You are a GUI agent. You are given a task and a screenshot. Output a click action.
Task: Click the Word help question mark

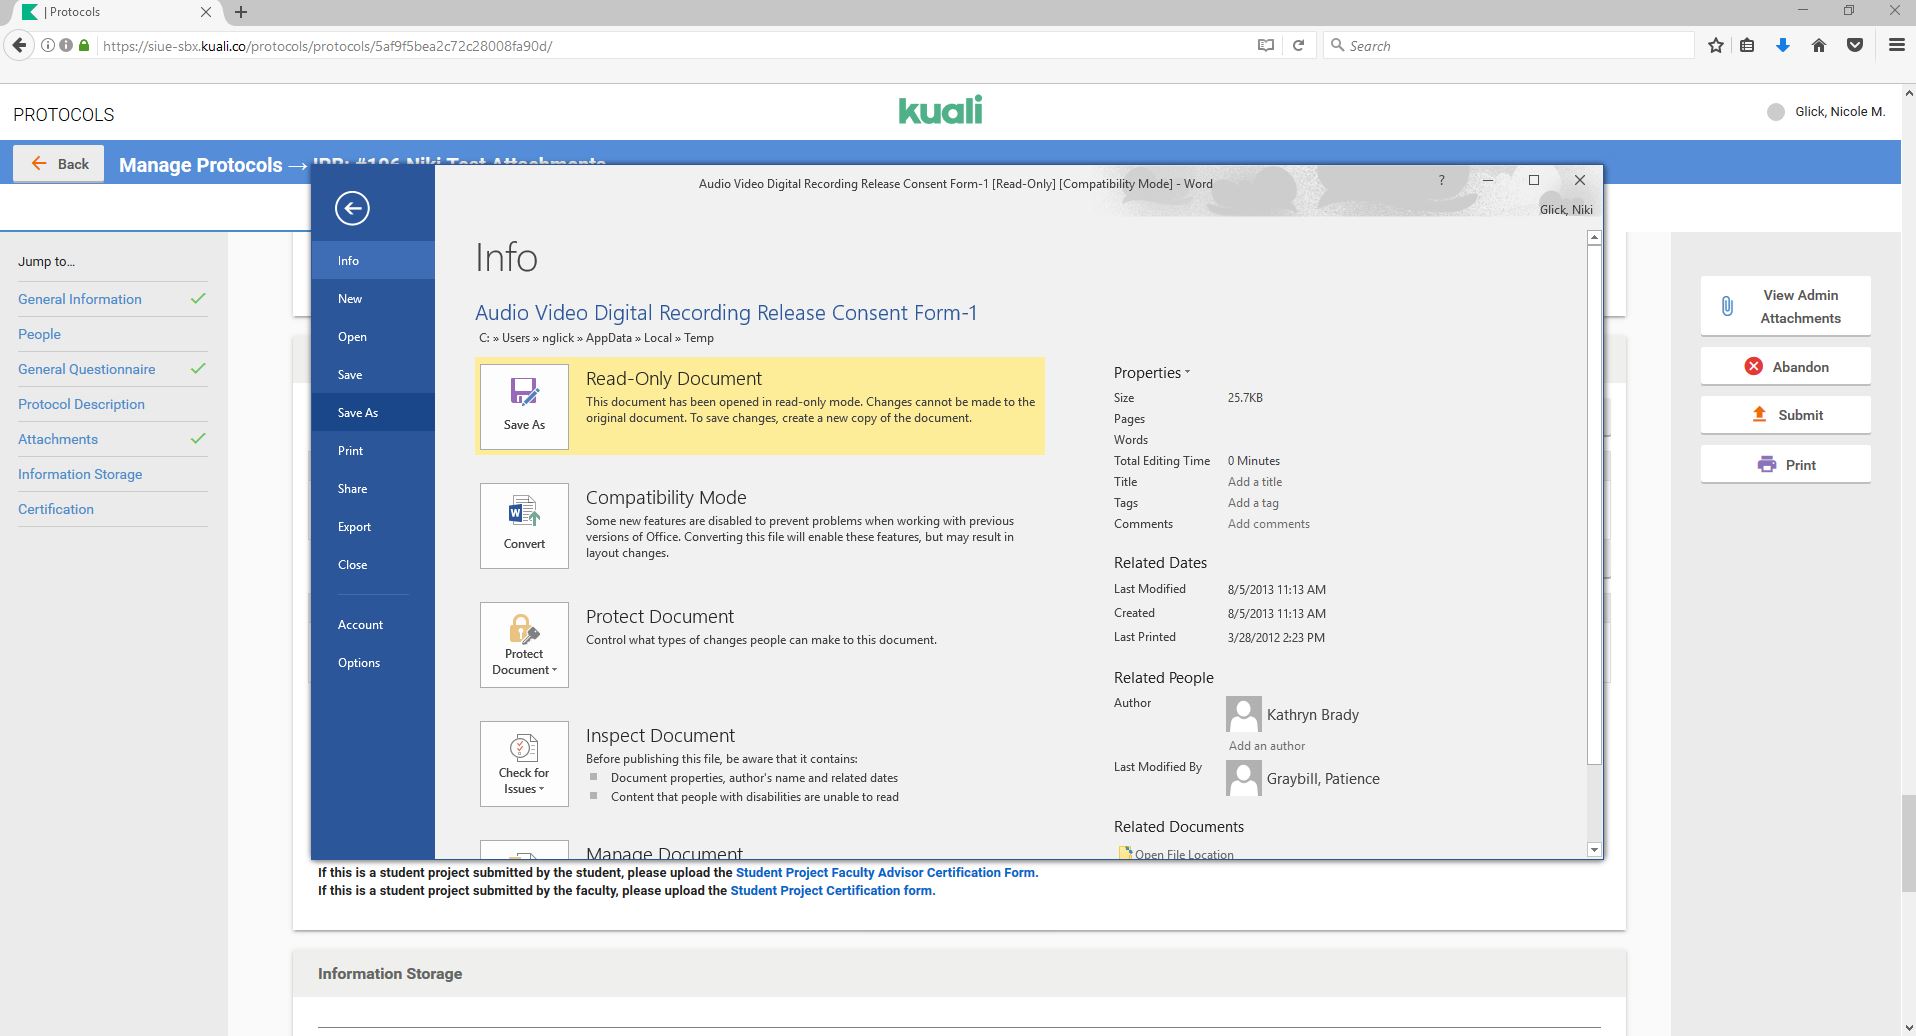1441,180
